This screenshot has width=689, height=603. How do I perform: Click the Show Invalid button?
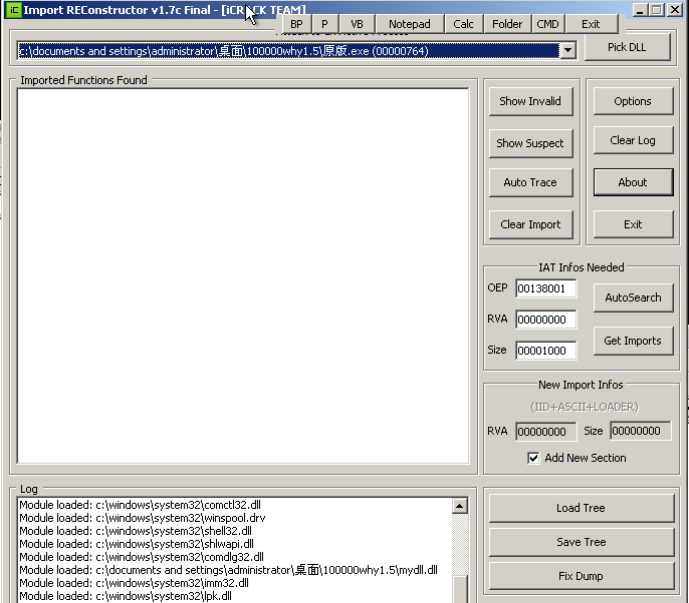(530, 101)
